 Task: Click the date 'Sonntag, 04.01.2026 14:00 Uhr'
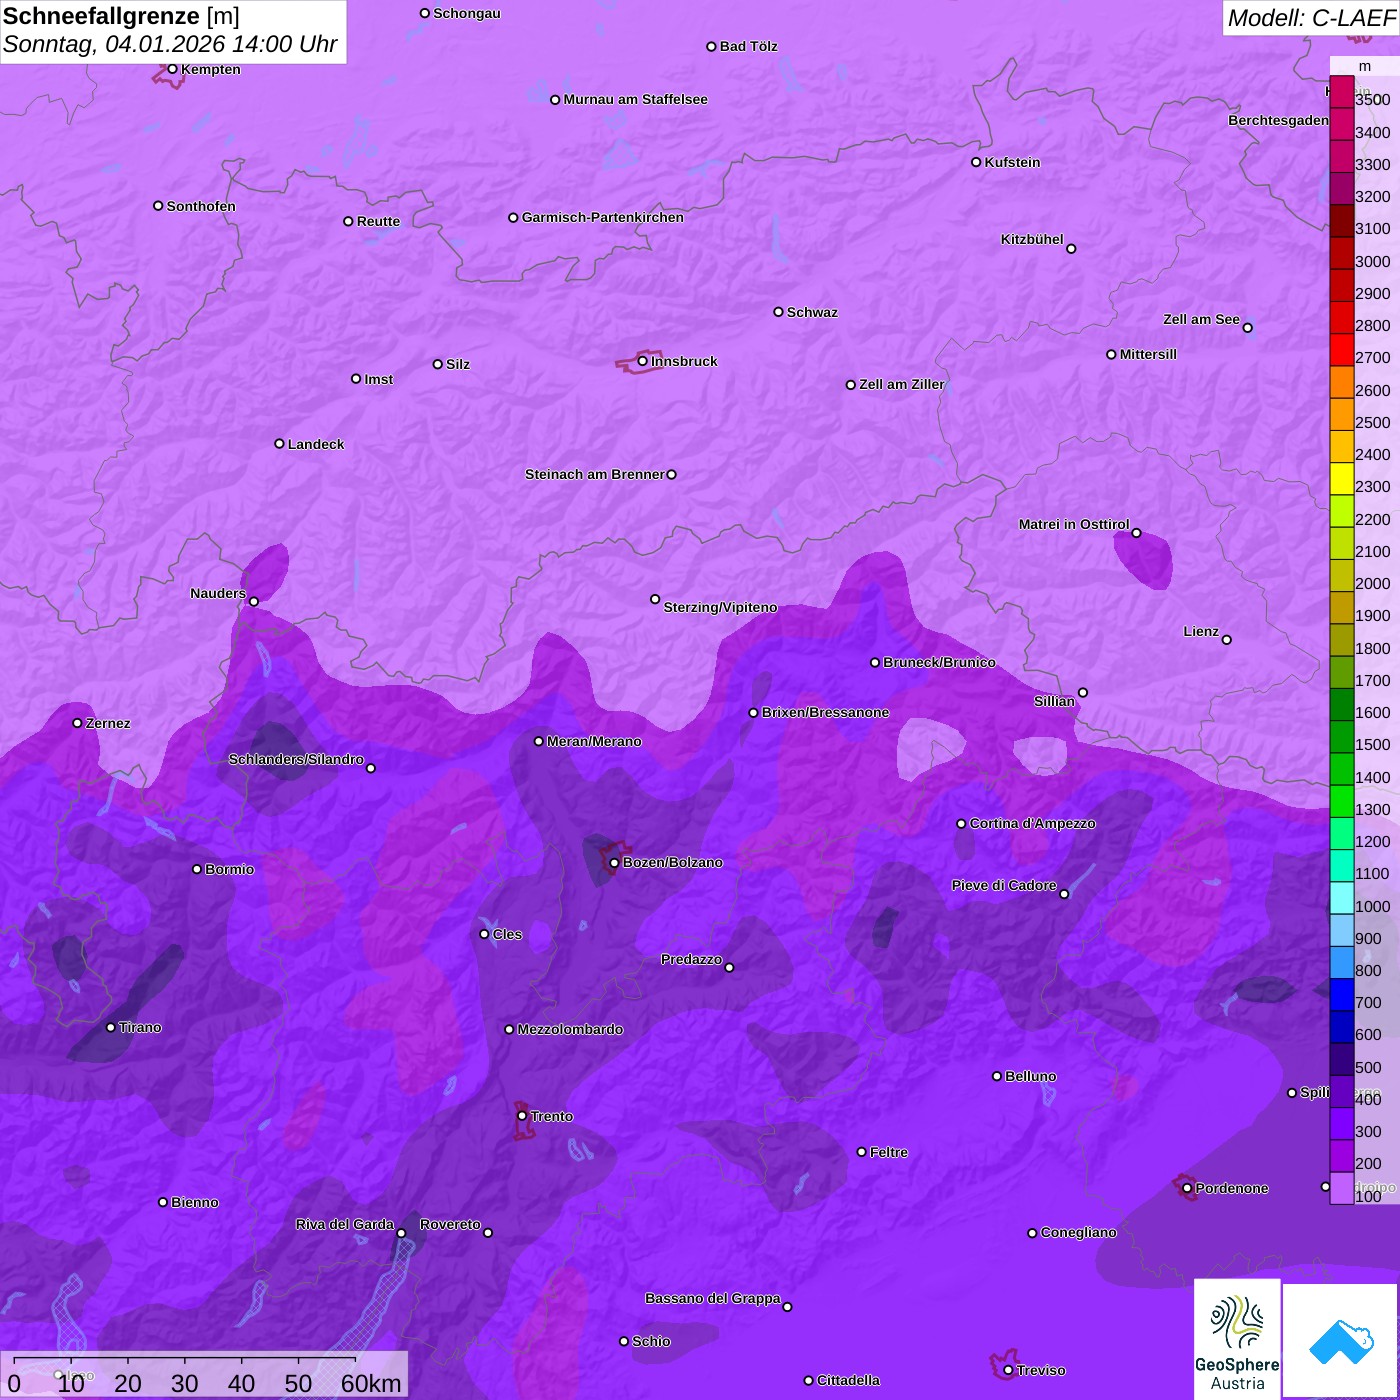[170, 44]
